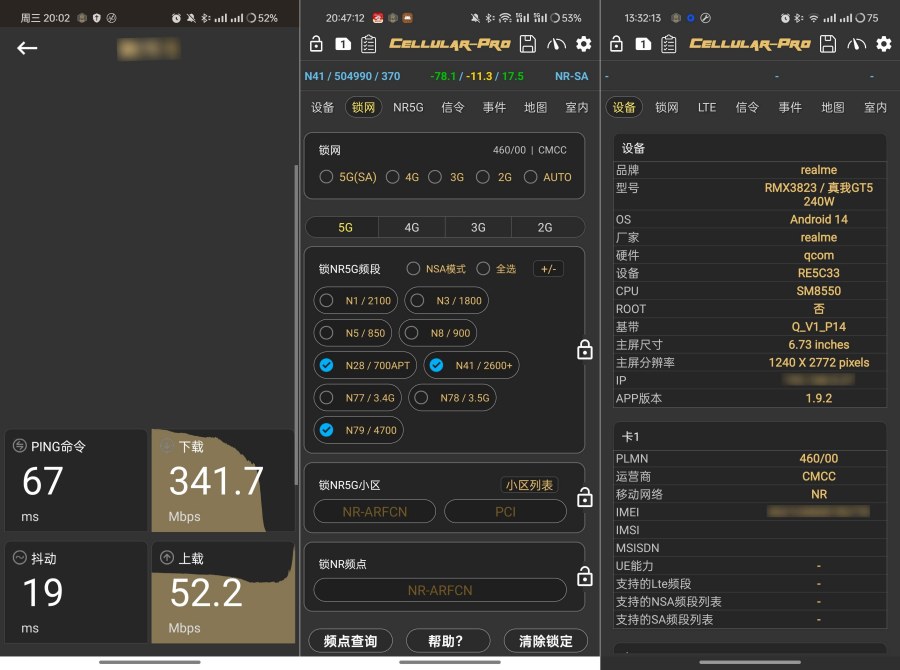Check the 全选 select-all option
This screenshot has width=900, height=670.
(483, 268)
